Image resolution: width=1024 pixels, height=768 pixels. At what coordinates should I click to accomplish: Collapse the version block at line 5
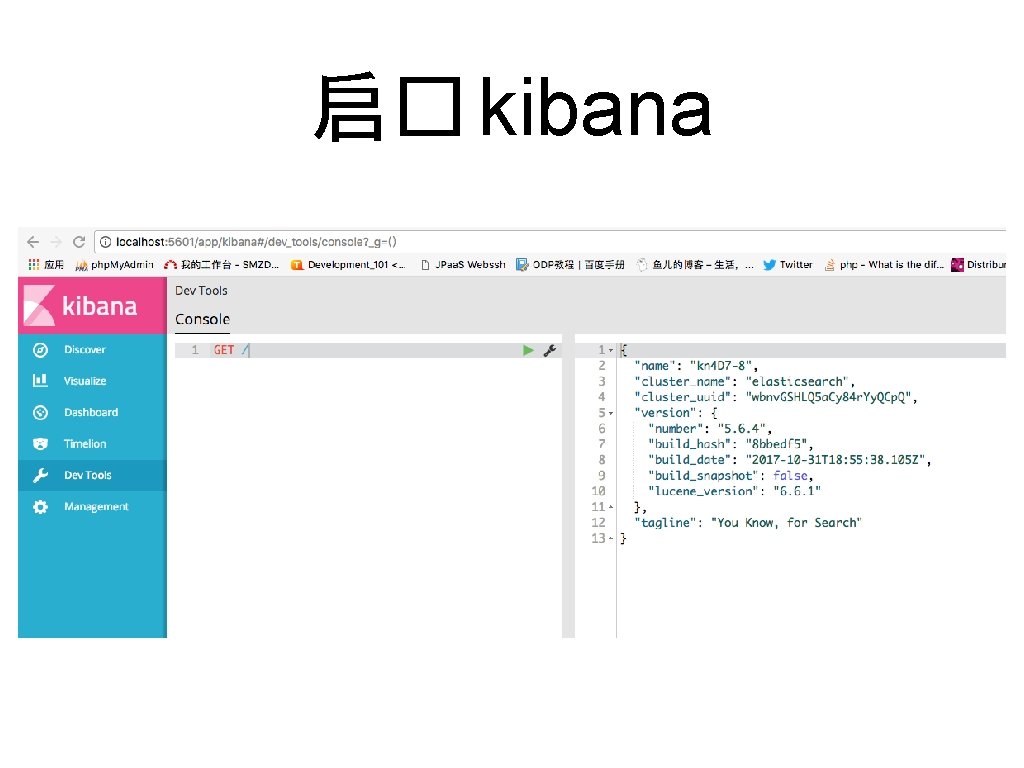pos(611,413)
